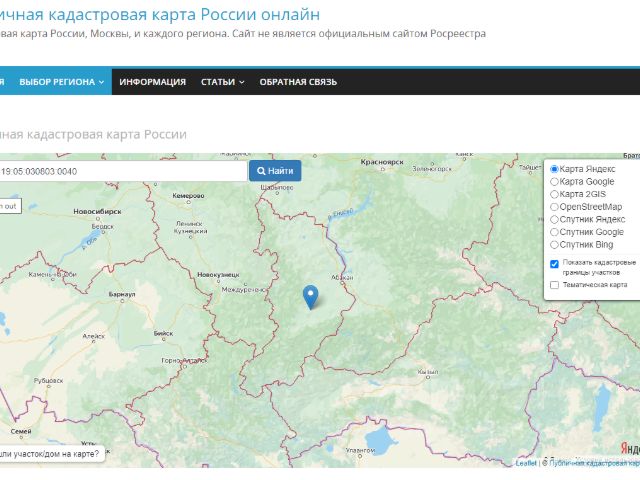Click the Красноярск city label on map

[x=382, y=162]
